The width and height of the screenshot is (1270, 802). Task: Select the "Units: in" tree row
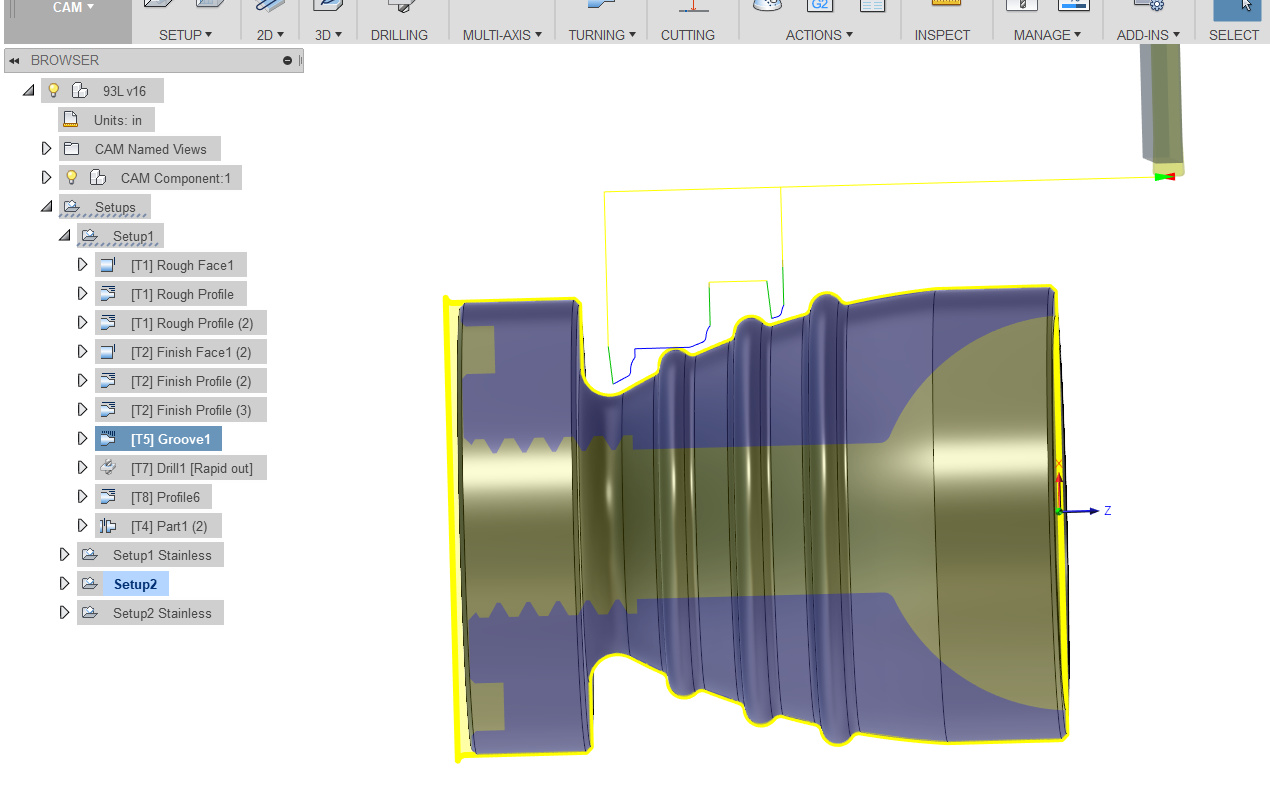106,120
